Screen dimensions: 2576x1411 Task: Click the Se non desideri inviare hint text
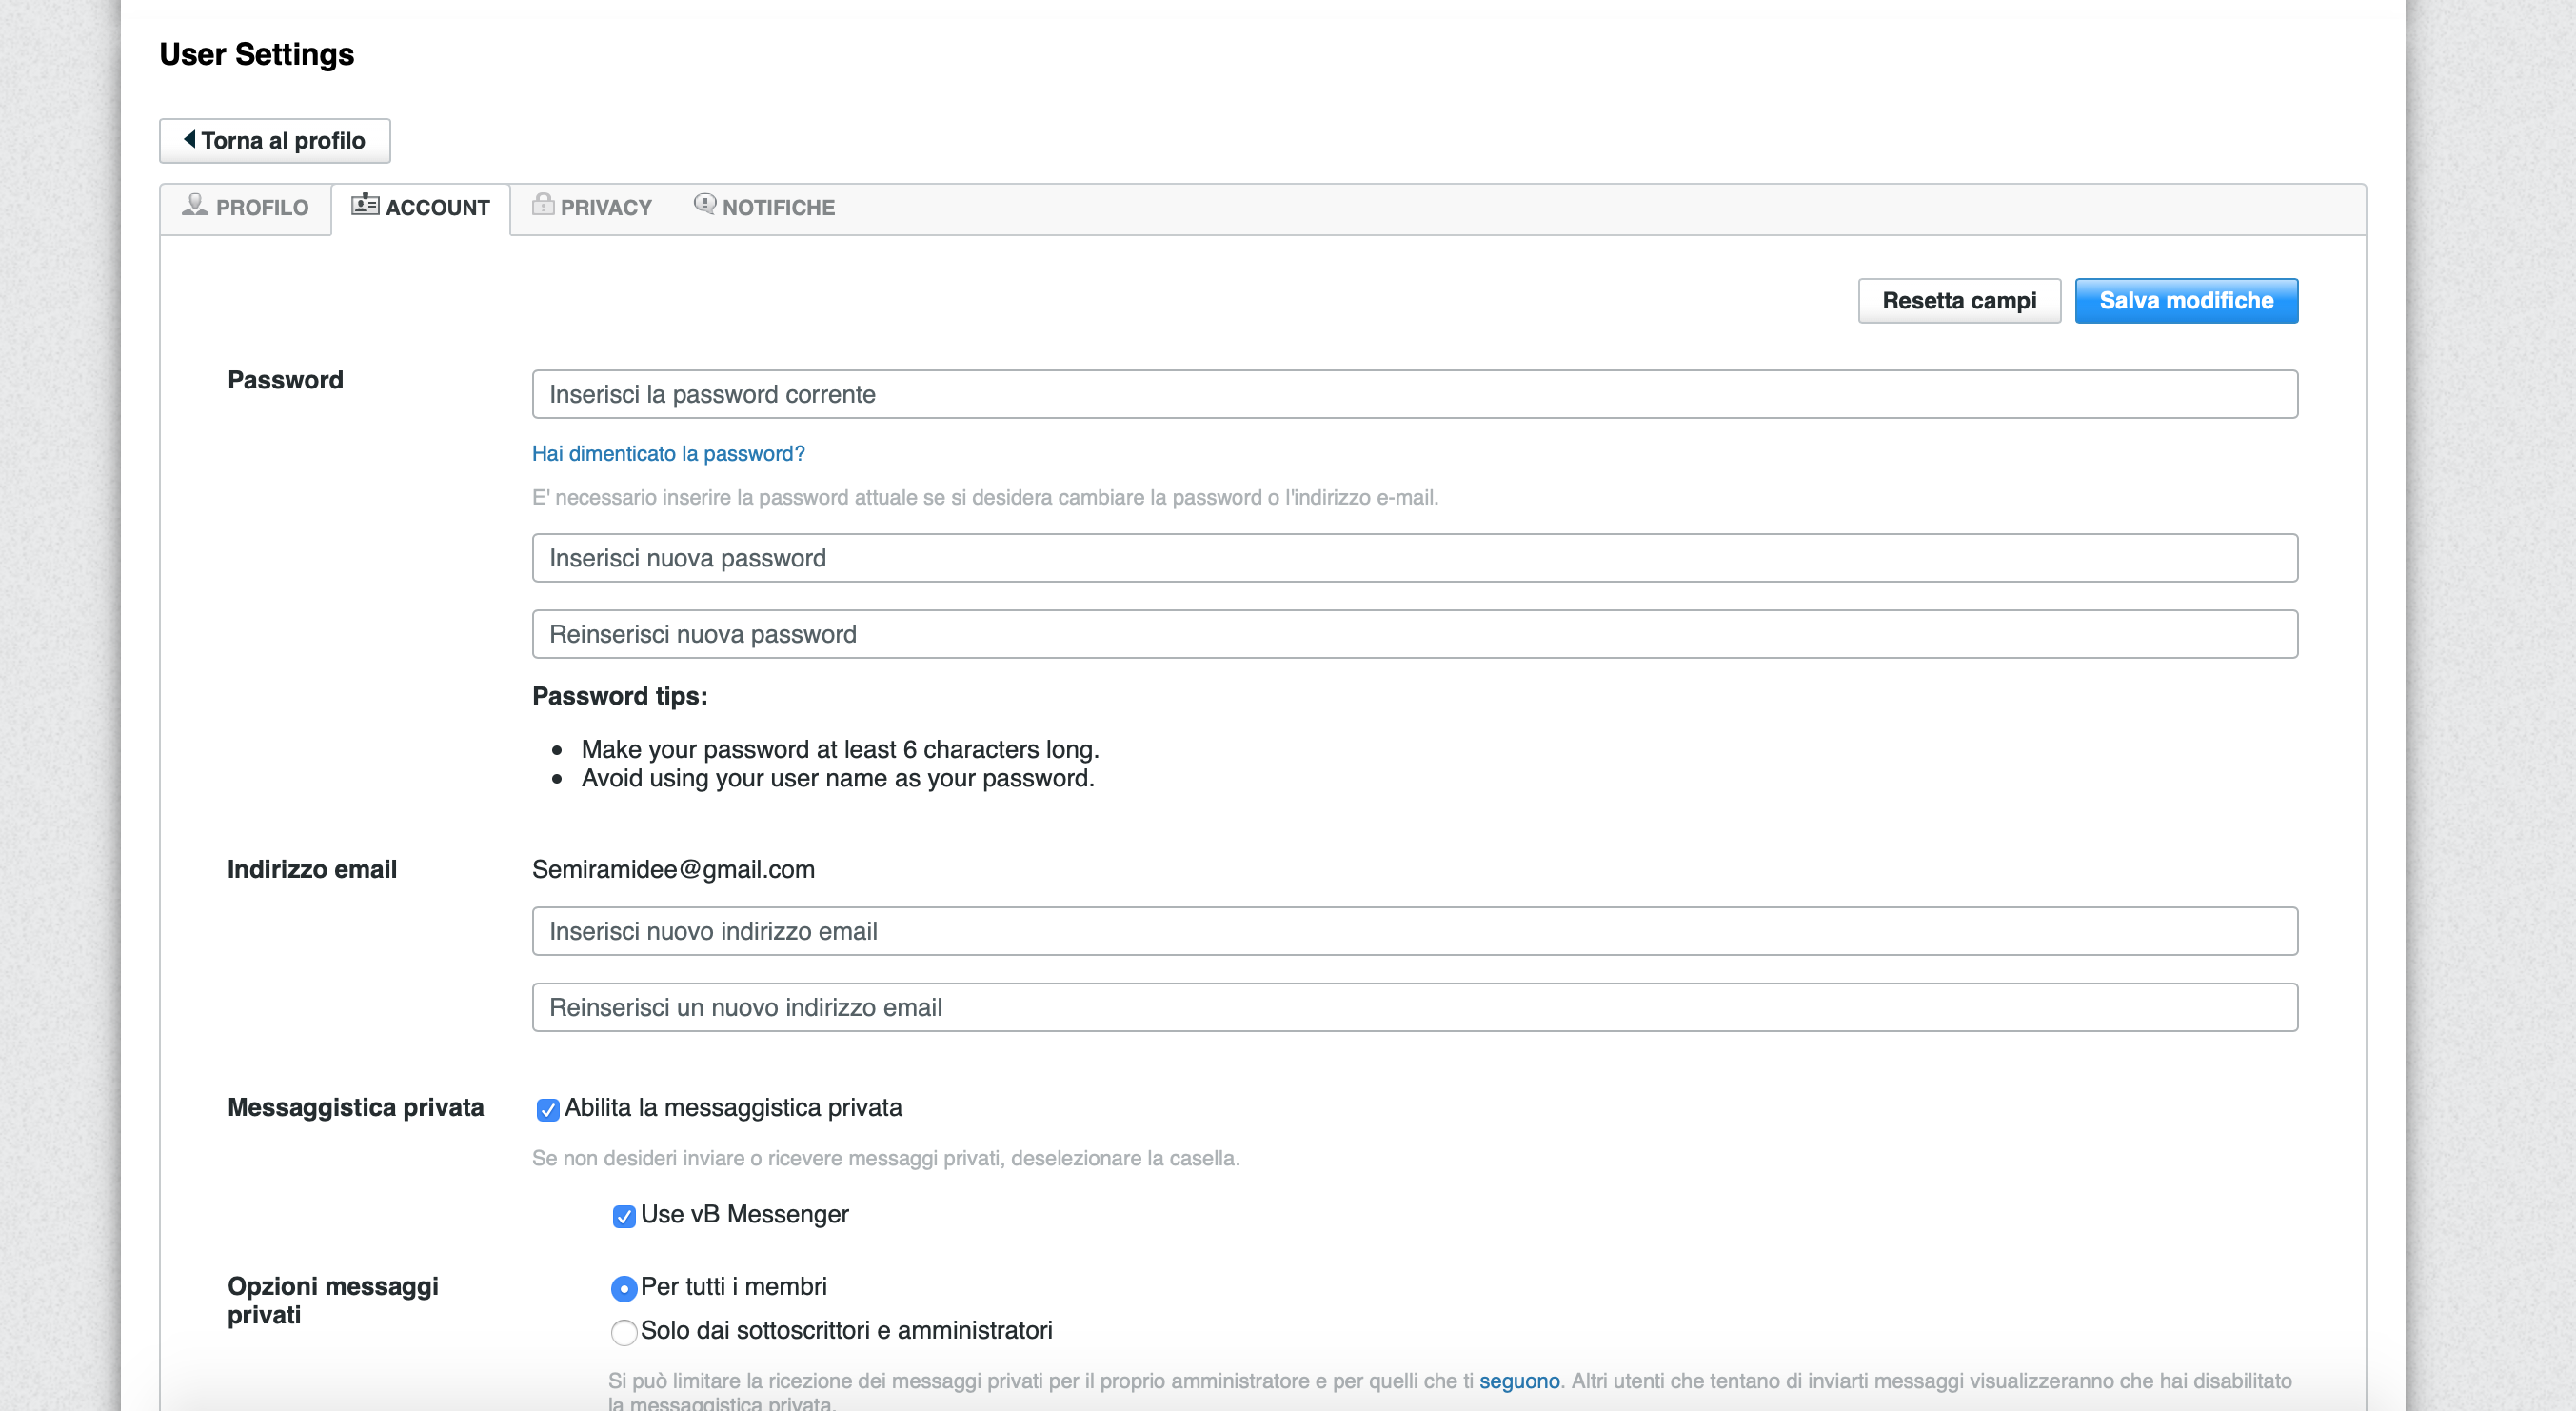886,1158
